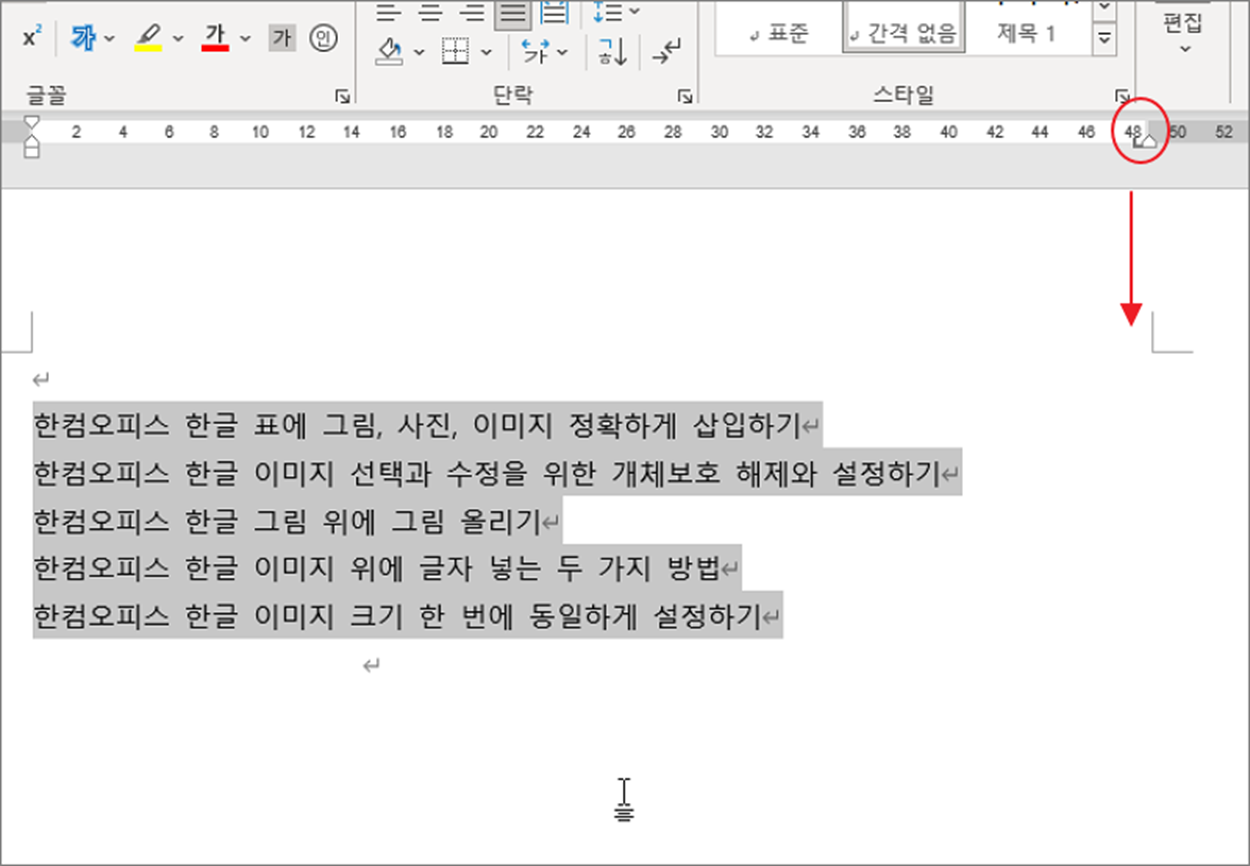
Task: Open borders dropdown arrow
Action: tap(486, 51)
